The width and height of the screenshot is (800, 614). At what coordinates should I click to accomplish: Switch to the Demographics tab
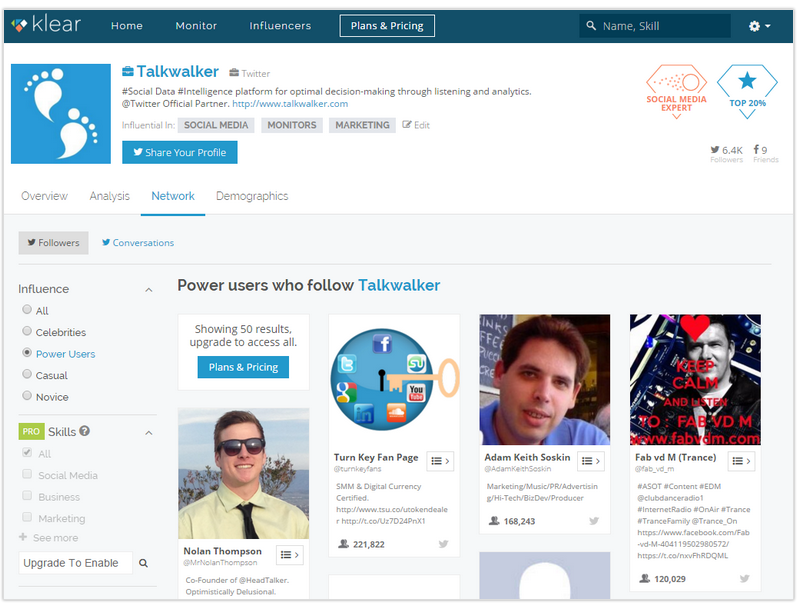tap(252, 196)
